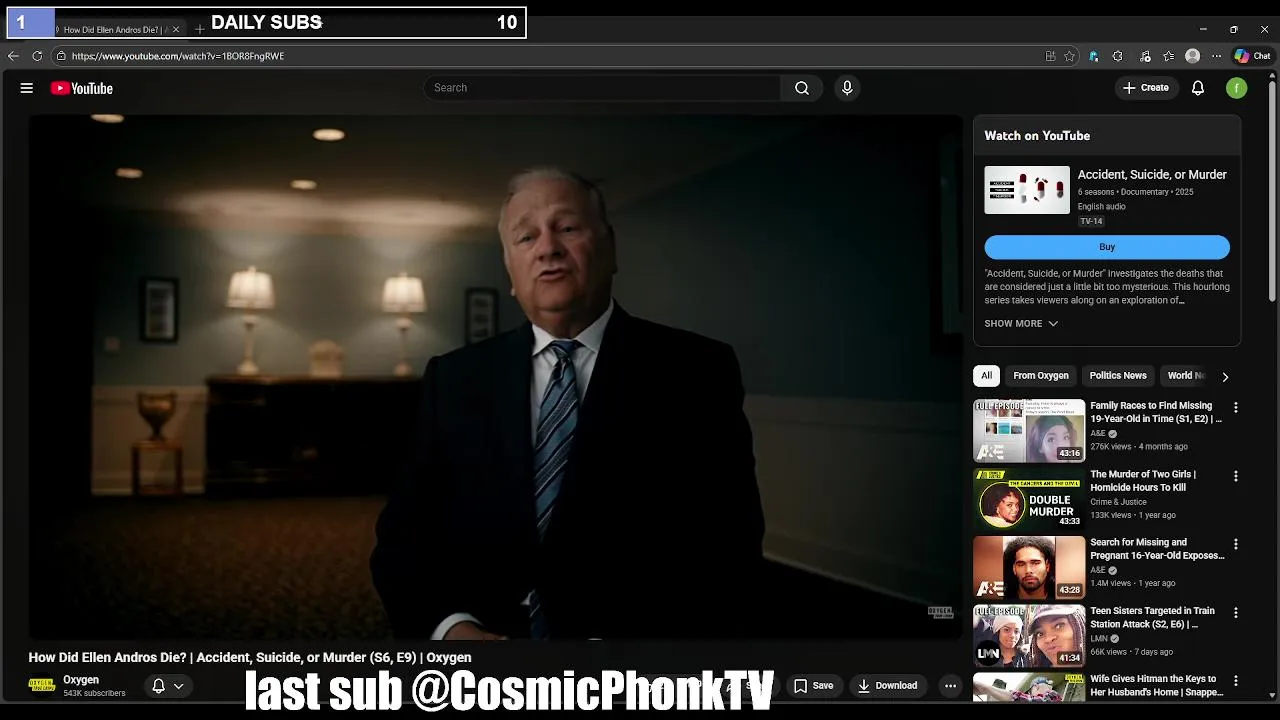Open a new browser tab
This screenshot has width=1280, height=720.
coord(200,30)
